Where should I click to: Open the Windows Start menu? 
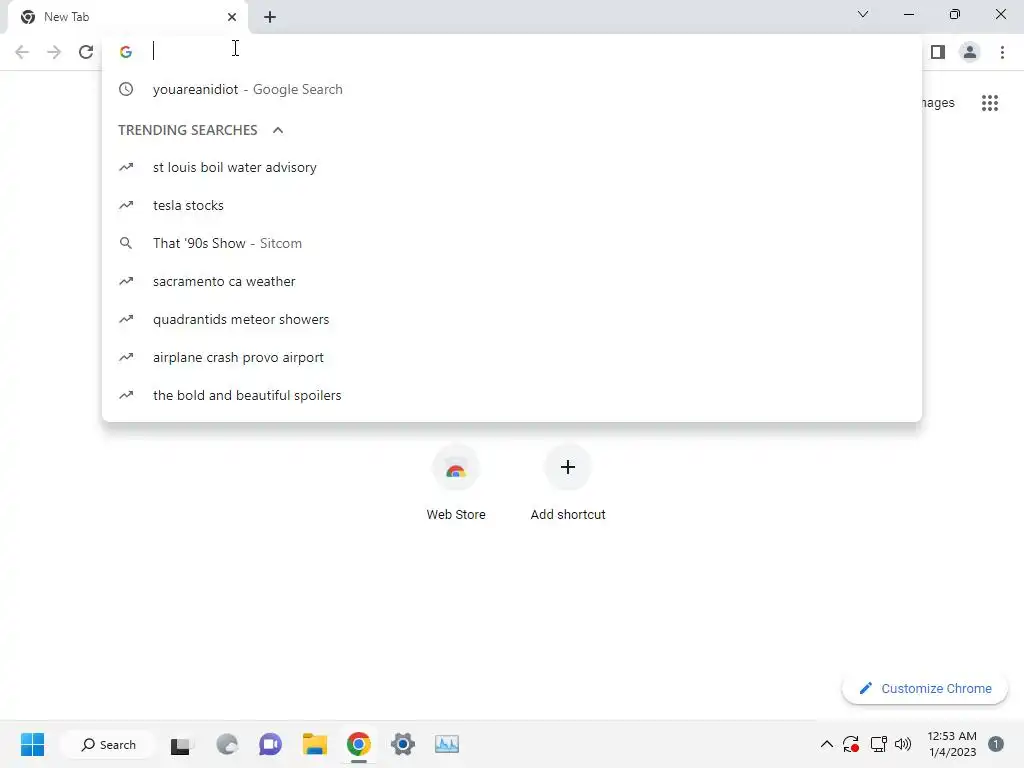[32, 744]
